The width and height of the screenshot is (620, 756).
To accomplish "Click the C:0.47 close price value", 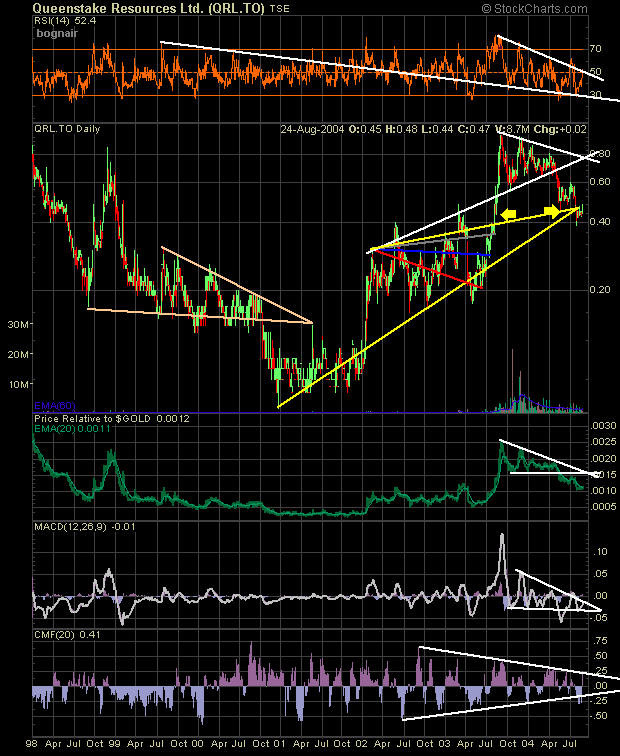I will [473, 129].
